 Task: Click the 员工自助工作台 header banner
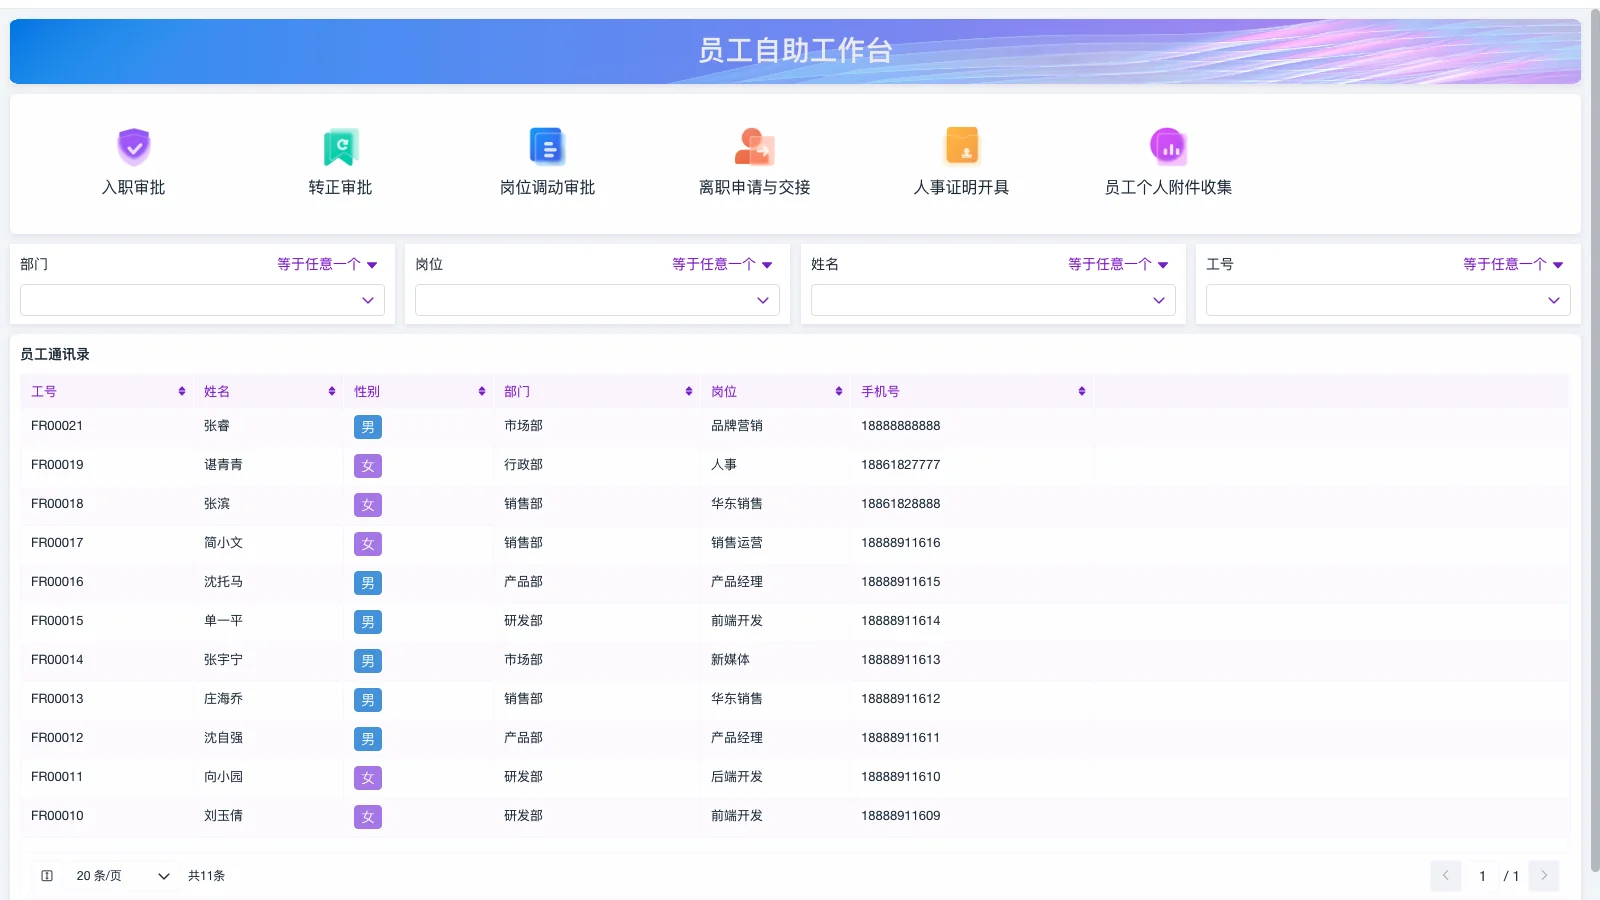coord(795,50)
